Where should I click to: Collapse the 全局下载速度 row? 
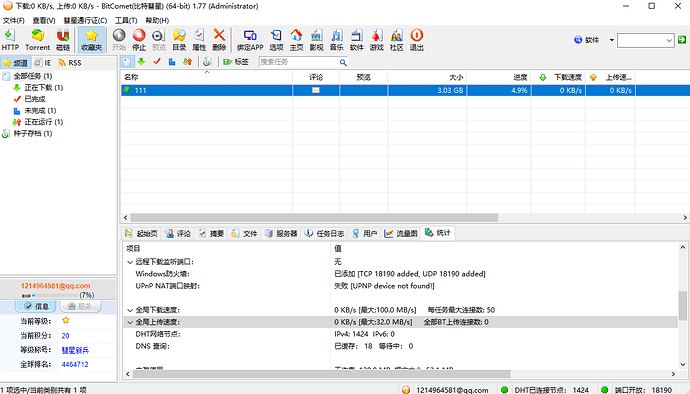tap(130, 310)
